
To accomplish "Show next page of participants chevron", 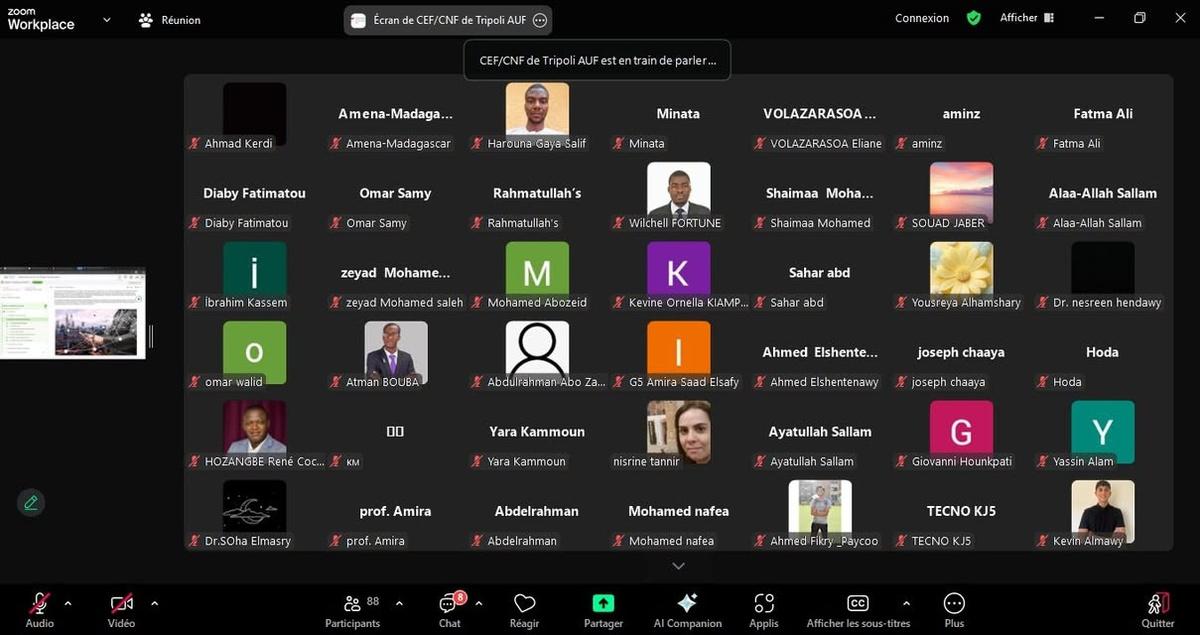I will pos(678,566).
